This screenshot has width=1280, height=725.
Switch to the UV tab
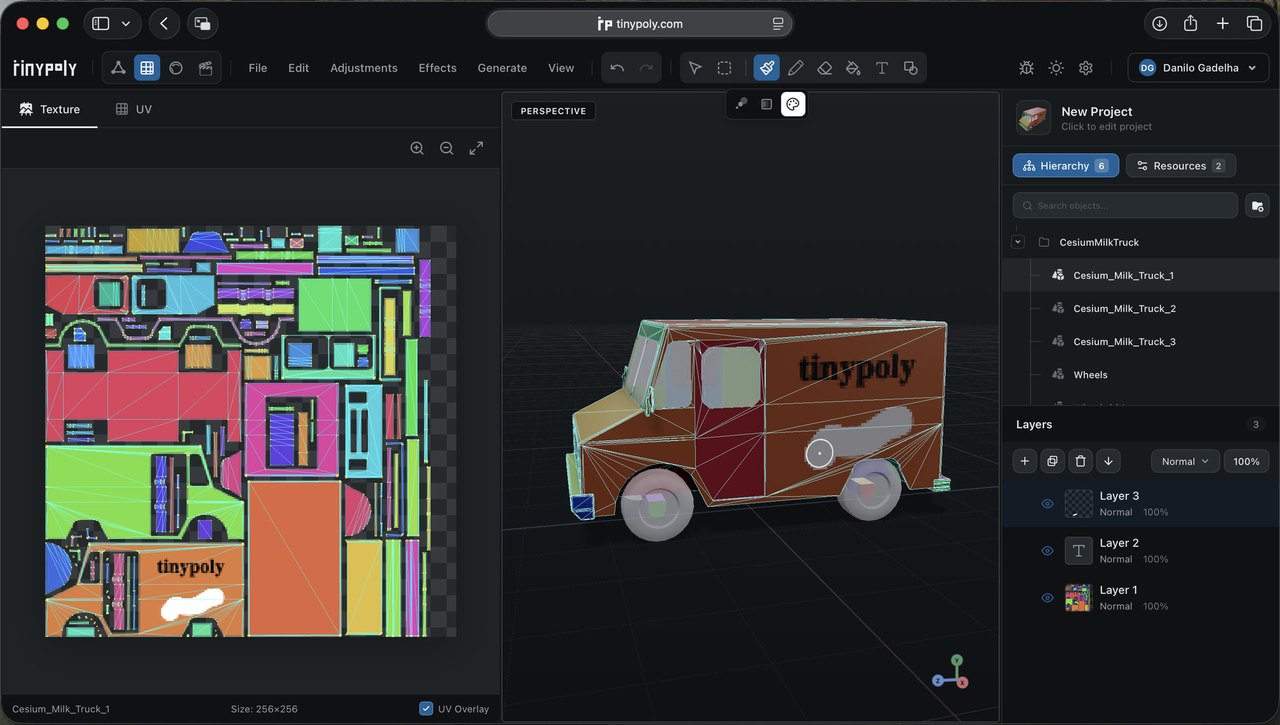click(x=134, y=109)
